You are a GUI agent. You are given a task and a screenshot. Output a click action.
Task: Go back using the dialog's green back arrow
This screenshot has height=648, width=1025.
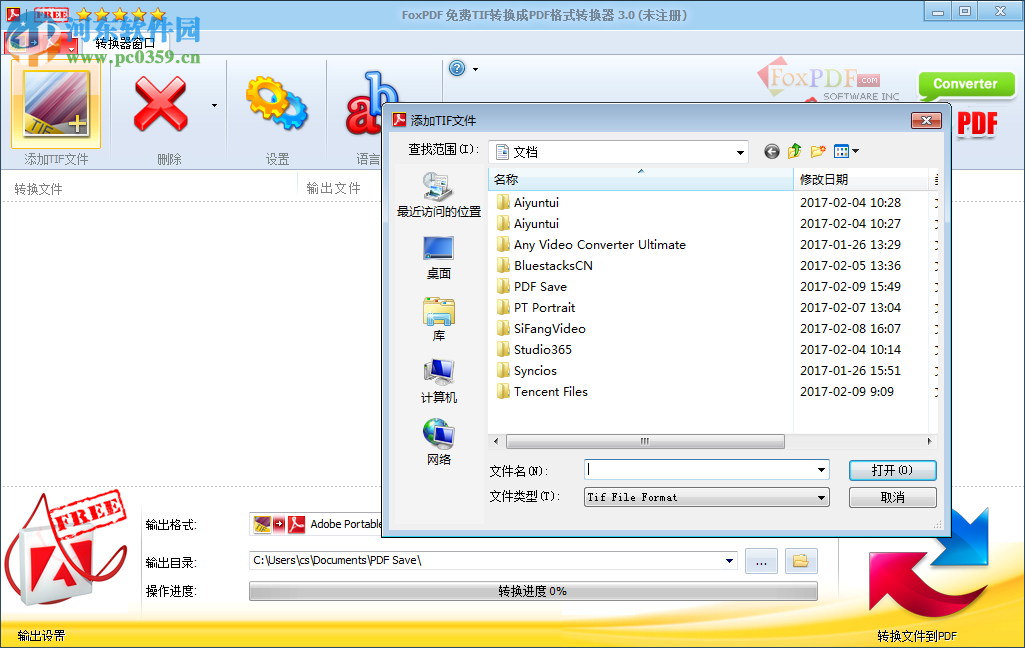[770, 151]
